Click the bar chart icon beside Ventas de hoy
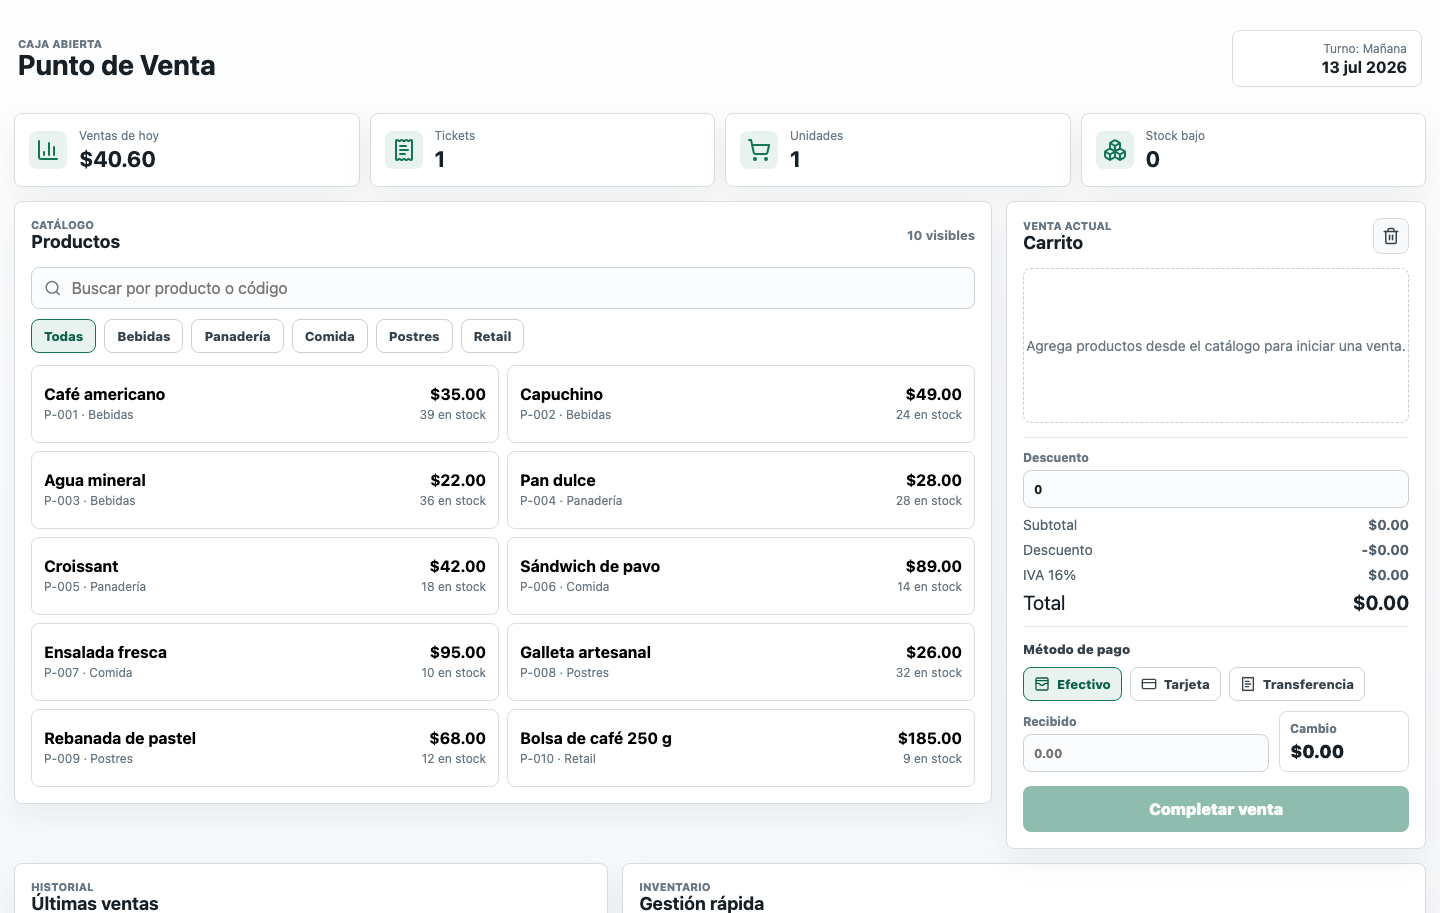The height and width of the screenshot is (913, 1440). [47, 150]
